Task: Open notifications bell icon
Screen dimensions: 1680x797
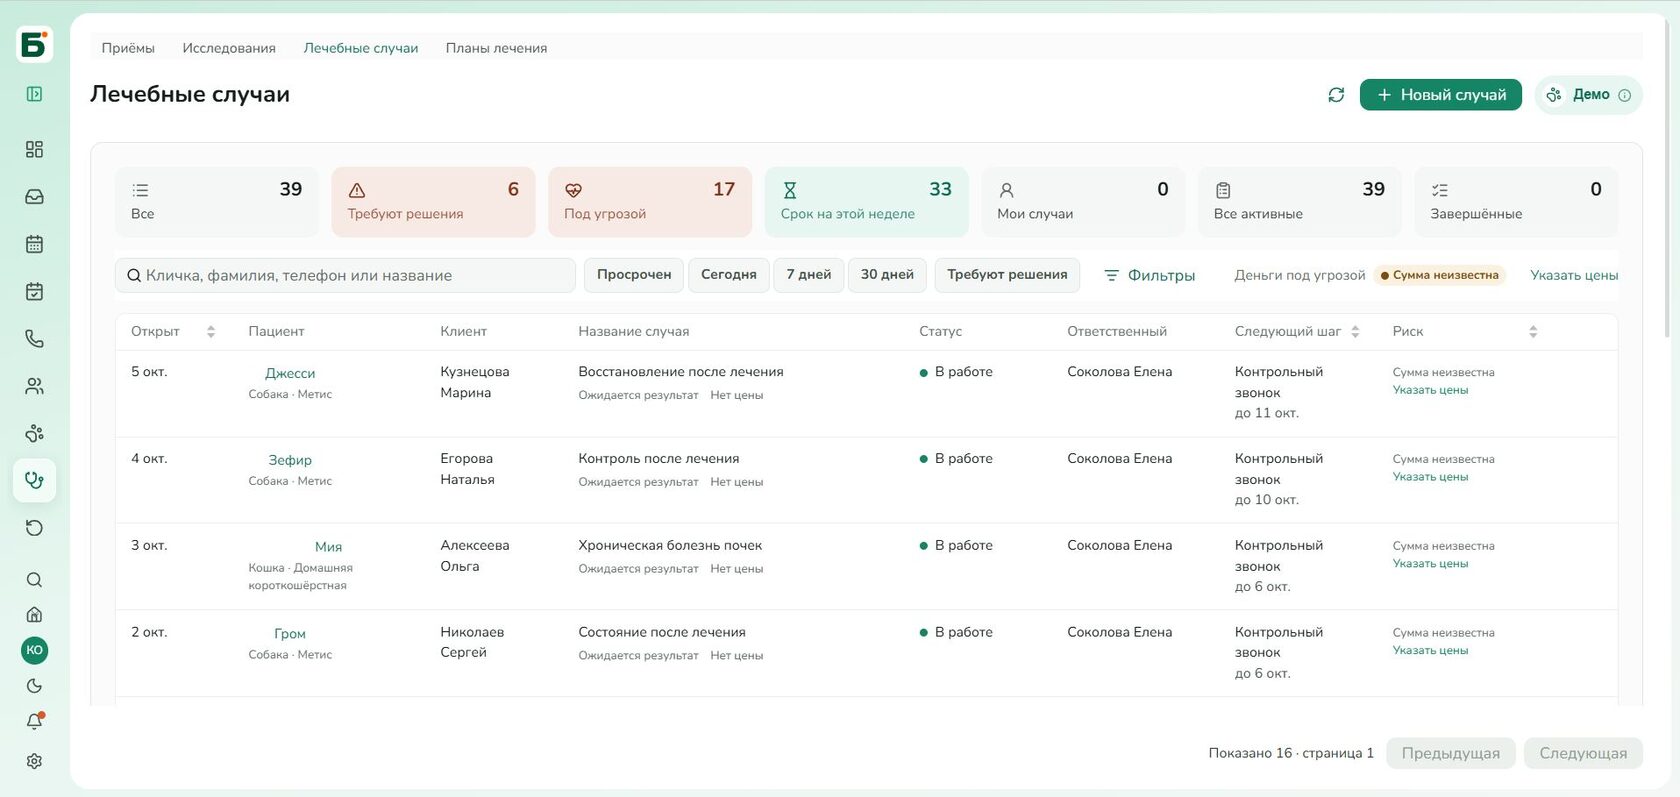Action: pos(34,721)
